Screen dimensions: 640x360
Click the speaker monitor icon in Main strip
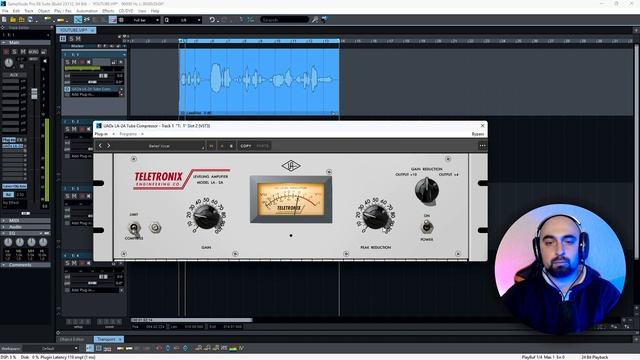point(45,61)
